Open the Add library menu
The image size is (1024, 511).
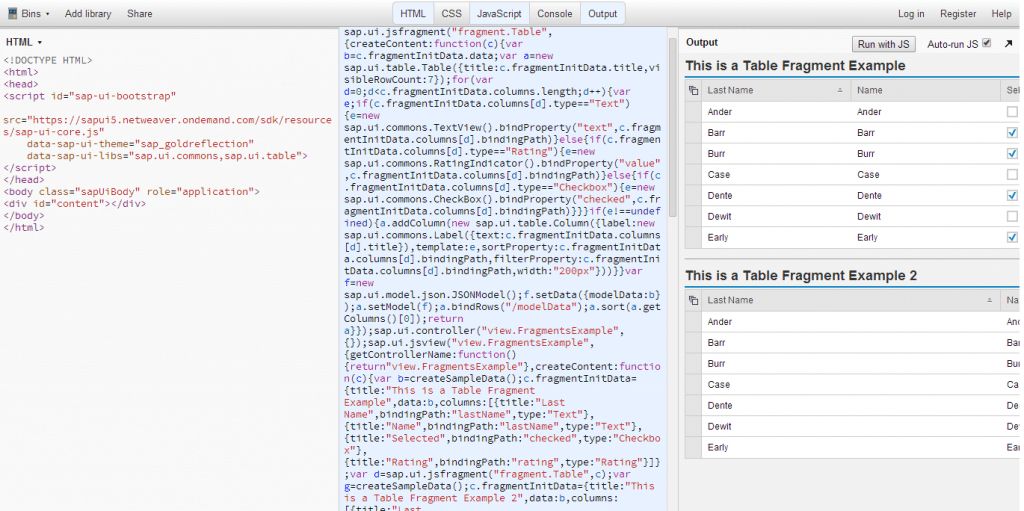(x=88, y=14)
